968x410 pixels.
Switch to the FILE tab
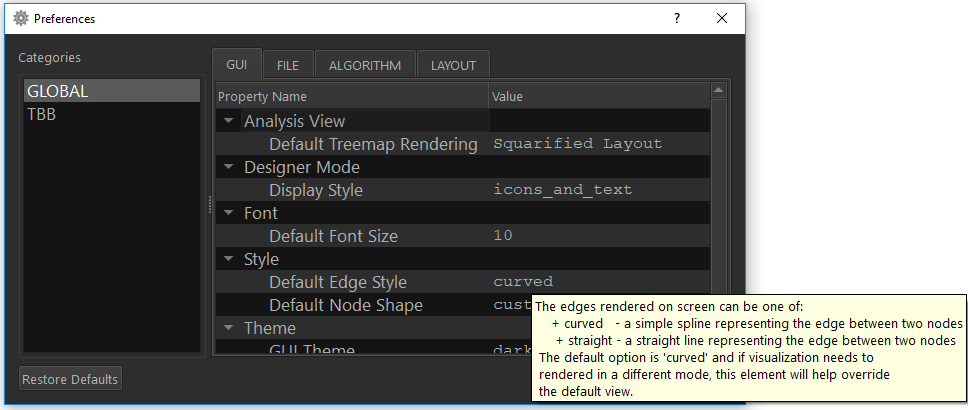pyautogui.click(x=288, y=65)
